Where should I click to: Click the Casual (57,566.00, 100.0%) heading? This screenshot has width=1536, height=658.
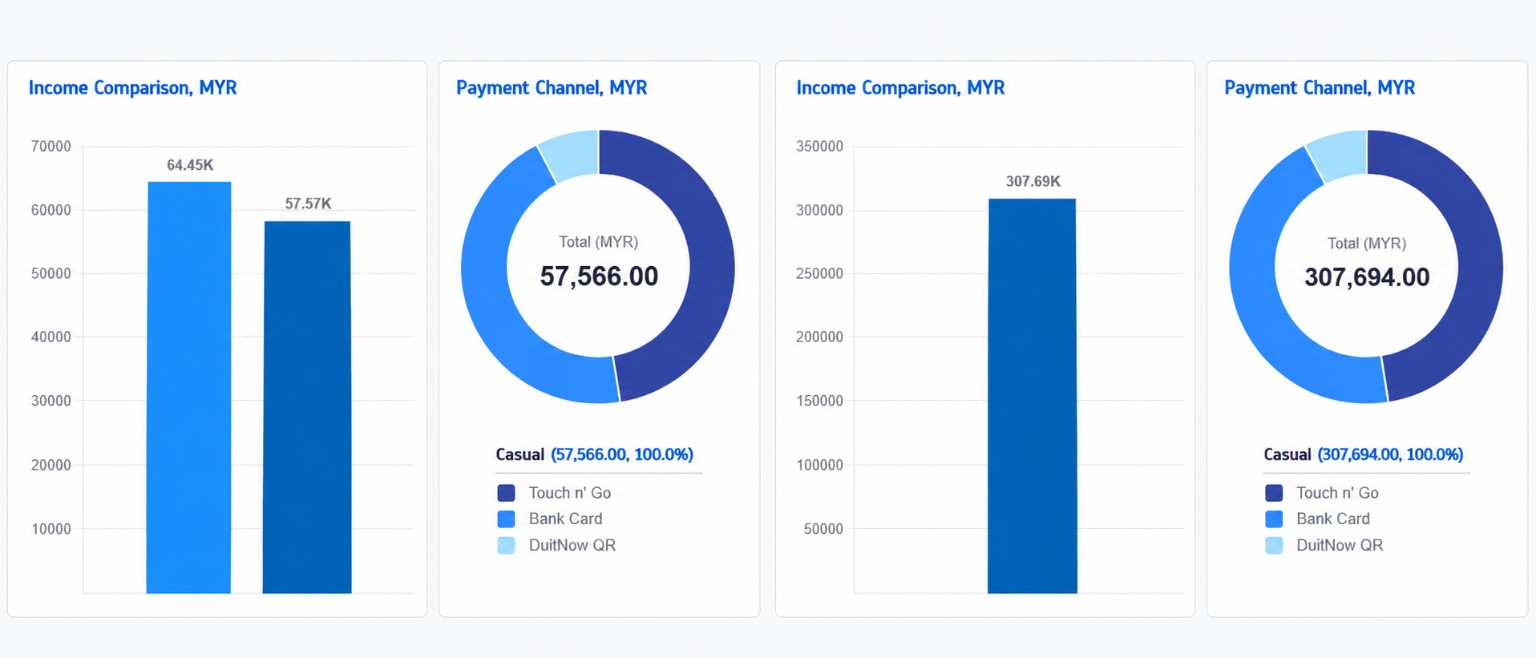[x=595, y=454]
